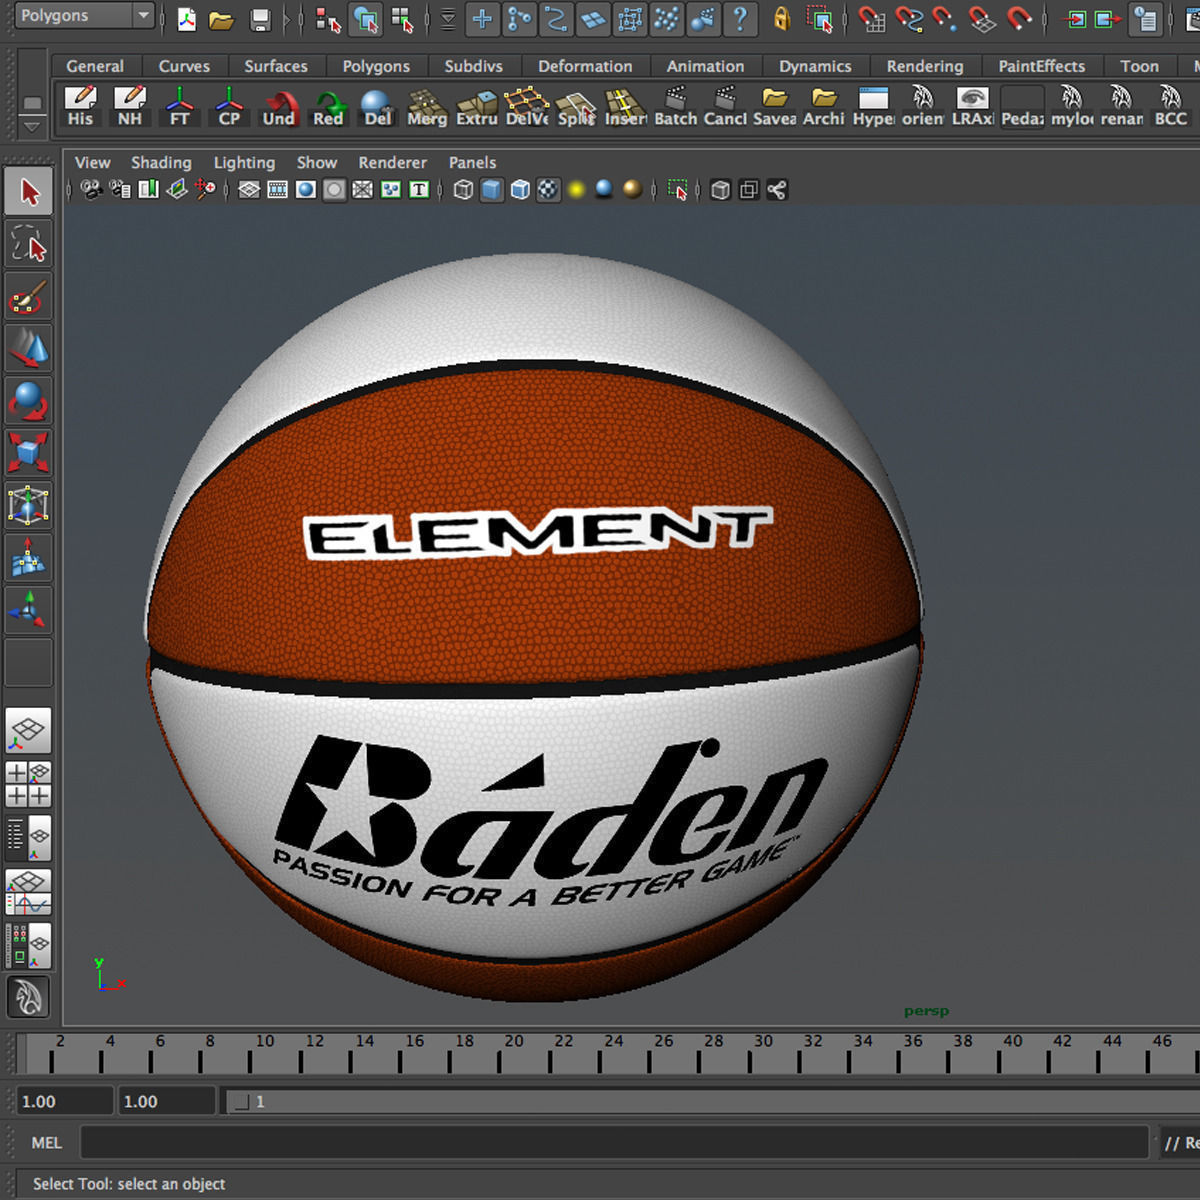
Task: Click the MEL script type label
Action: click(46, 1143)
